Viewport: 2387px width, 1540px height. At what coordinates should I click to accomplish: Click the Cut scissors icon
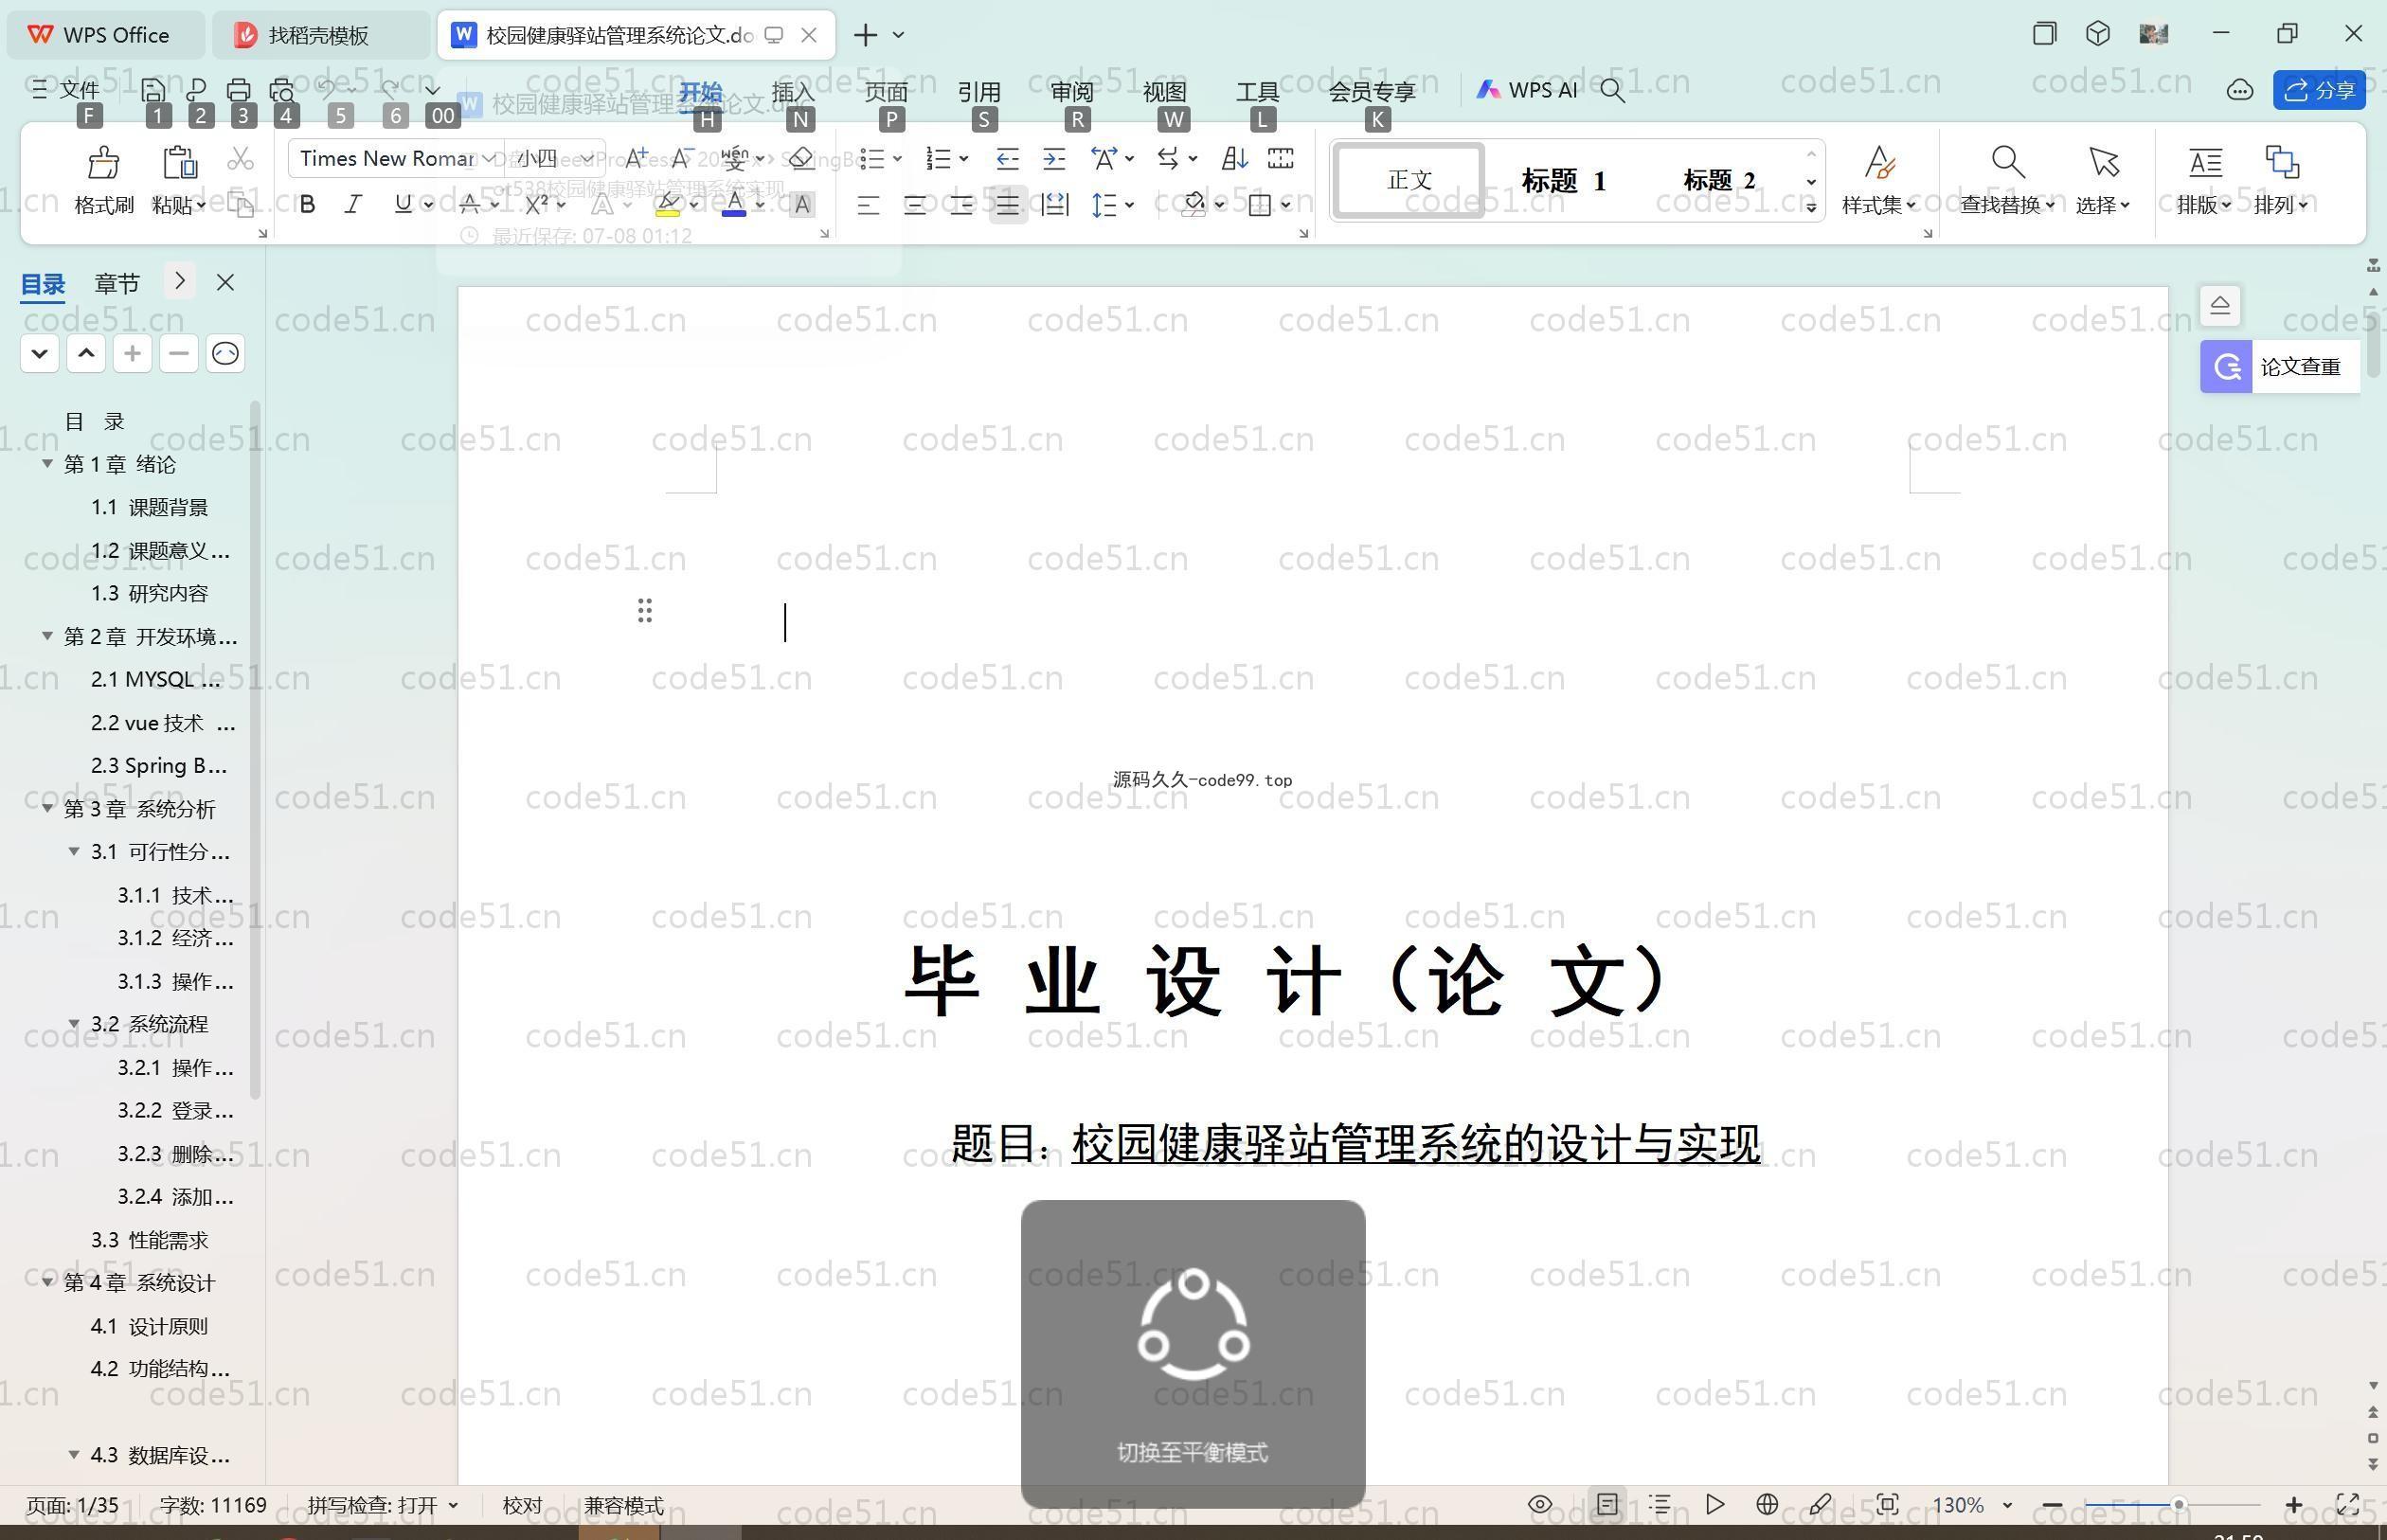tap(240, 160)
